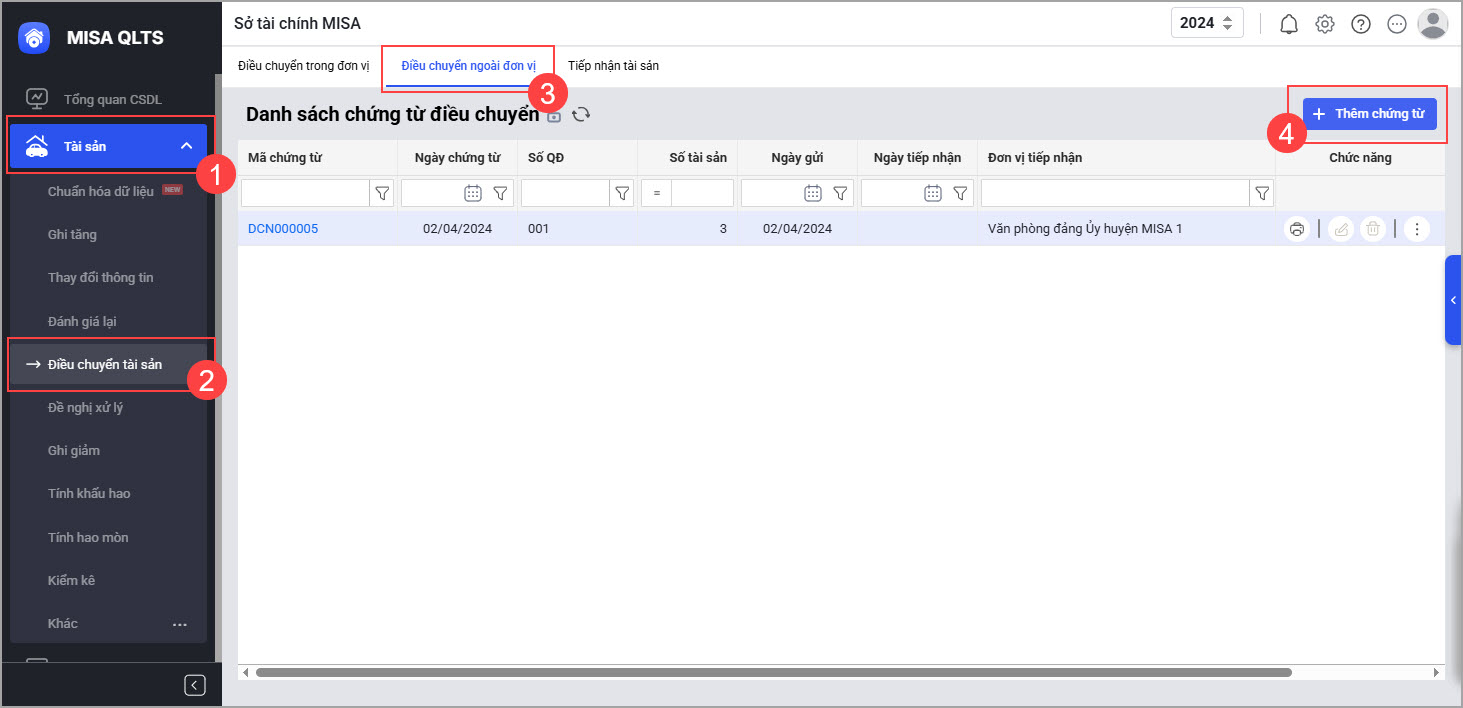Delete voucher DCN000005 with trash icon

(x=1374, y=229)
